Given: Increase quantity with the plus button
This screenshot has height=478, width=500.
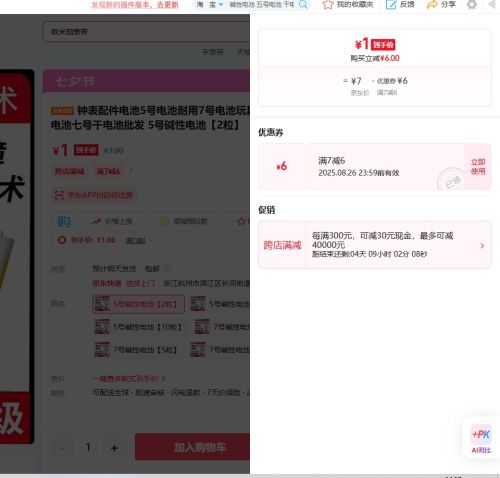Looking at the screenshot, I should 114,448.
